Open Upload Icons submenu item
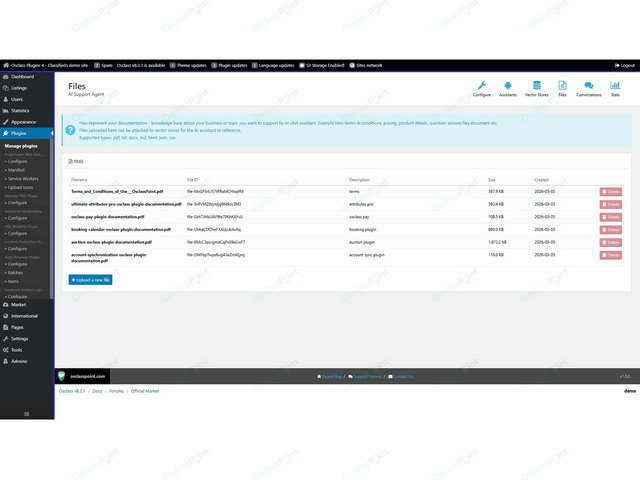This screenshot has height=480, width=640. pyautogui.click(x=19, y=187)
